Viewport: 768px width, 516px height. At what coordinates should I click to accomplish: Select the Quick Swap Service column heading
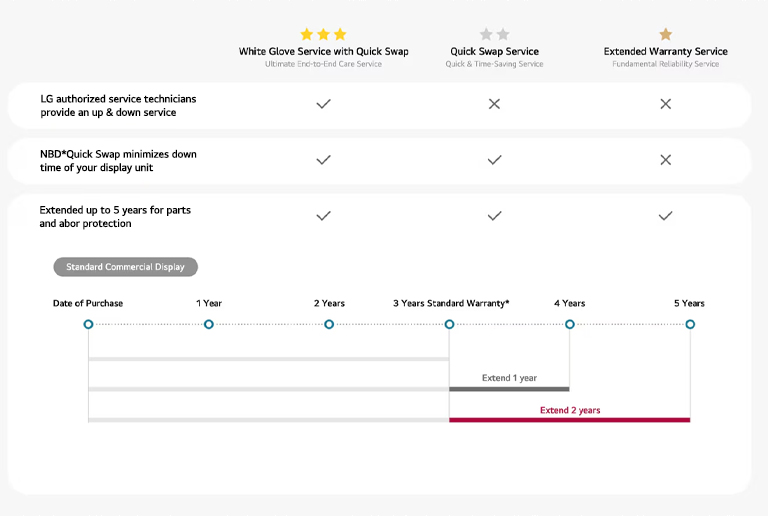[494, 51]
